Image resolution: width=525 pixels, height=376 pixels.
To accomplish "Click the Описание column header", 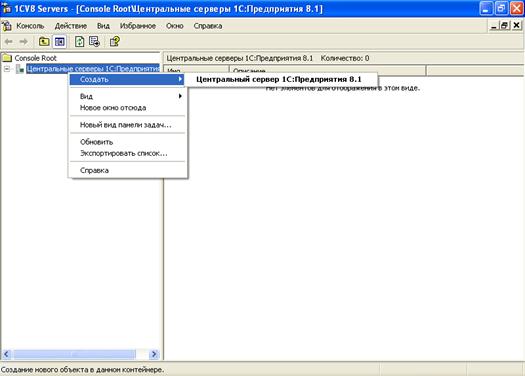I will [x=327, y=70].
